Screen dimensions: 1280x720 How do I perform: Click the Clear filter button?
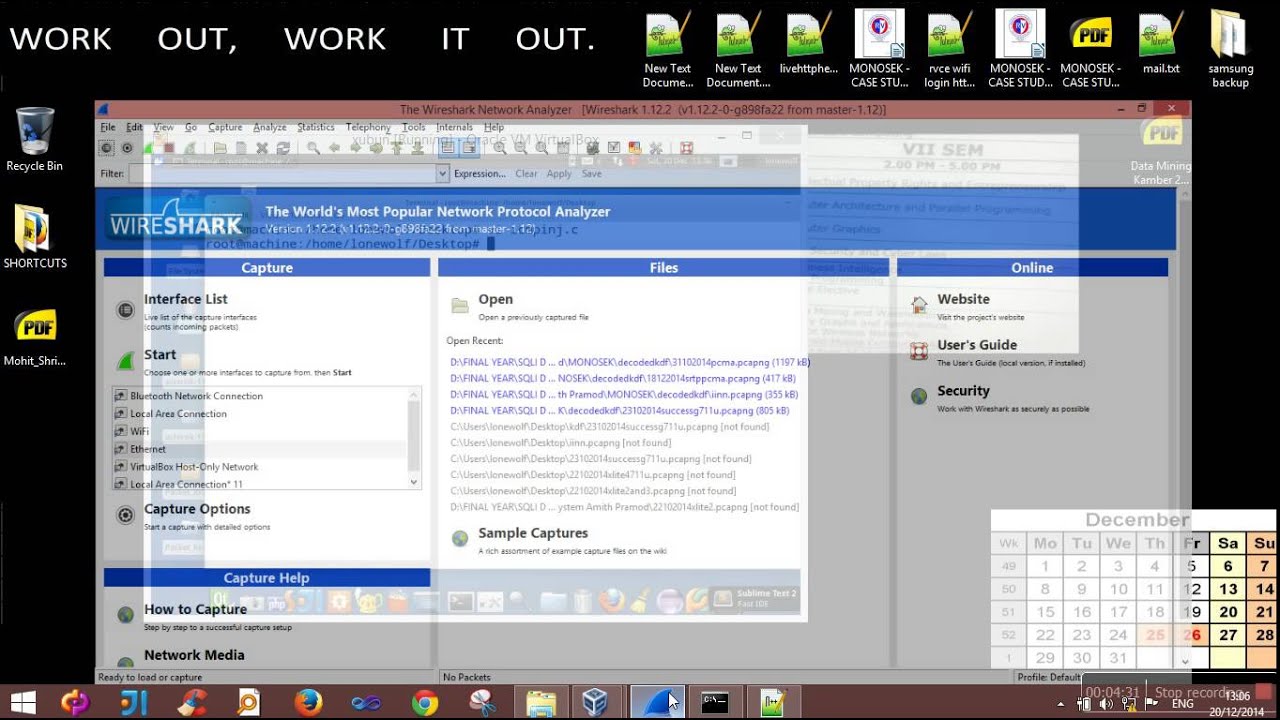point(526,173)
